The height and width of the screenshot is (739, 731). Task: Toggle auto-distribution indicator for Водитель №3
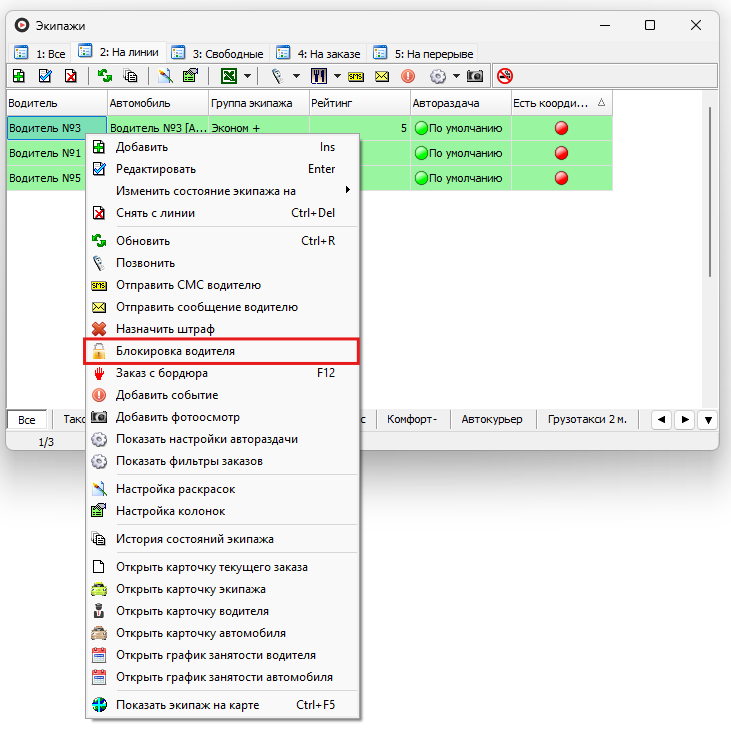click(421, 128)
